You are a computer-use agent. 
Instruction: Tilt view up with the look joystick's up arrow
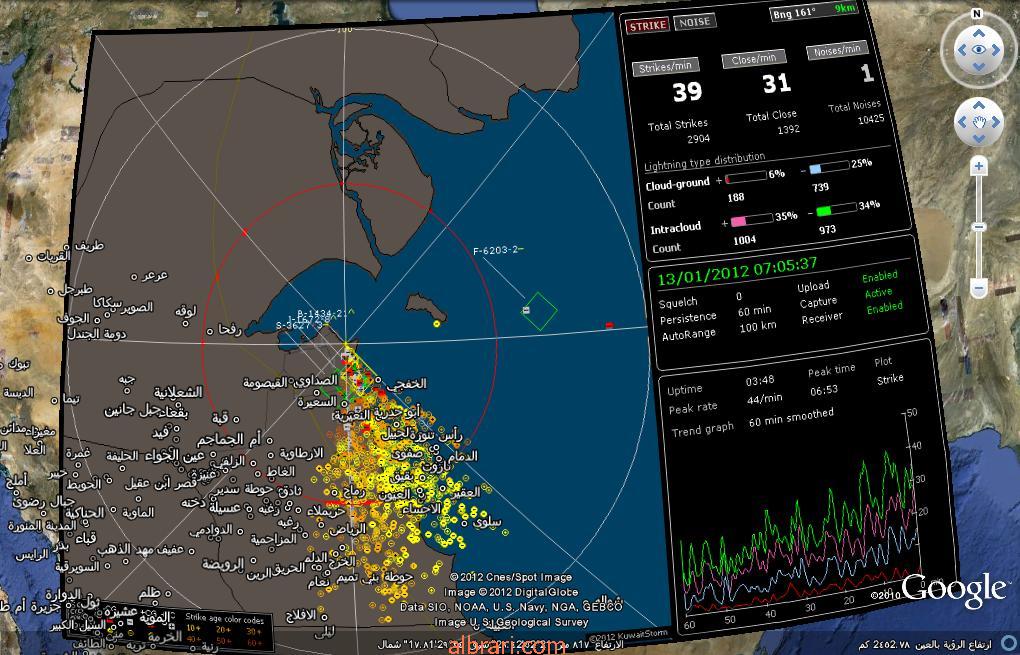tap(979, 33)
